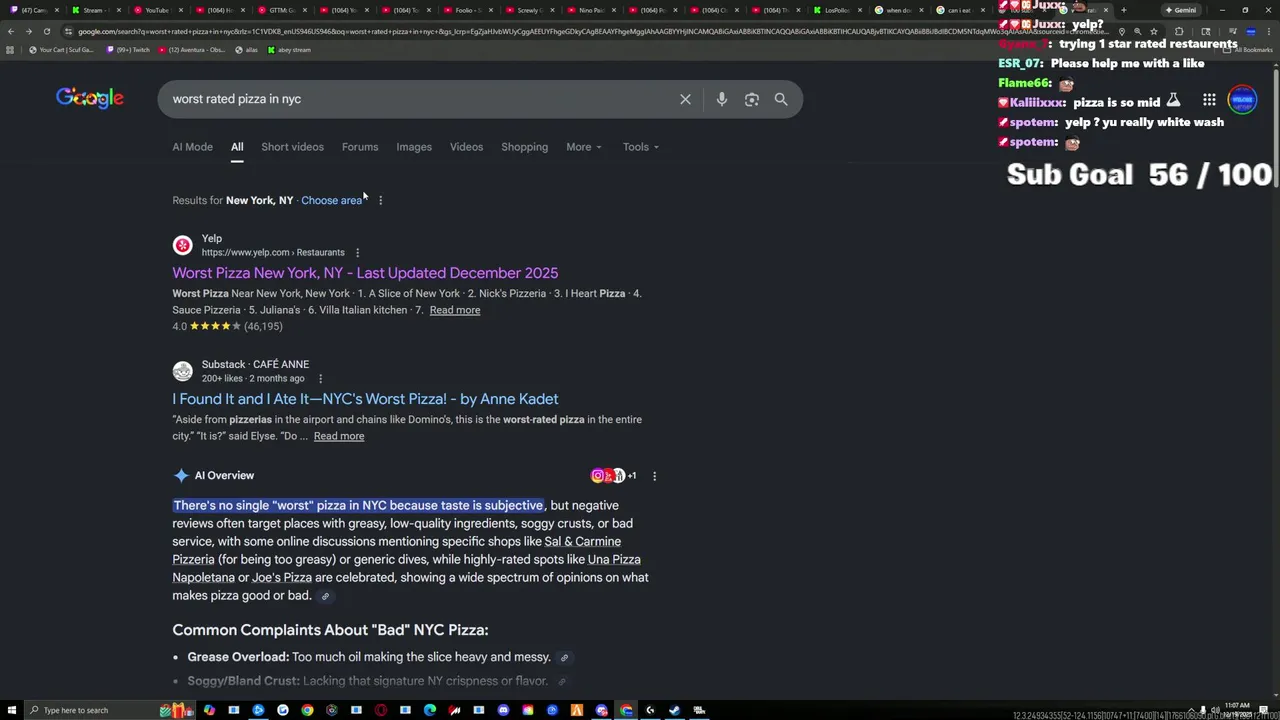Switch to AI Mode tab
1280x720 pixels.
pyautogui.click(x=192, y=147)
